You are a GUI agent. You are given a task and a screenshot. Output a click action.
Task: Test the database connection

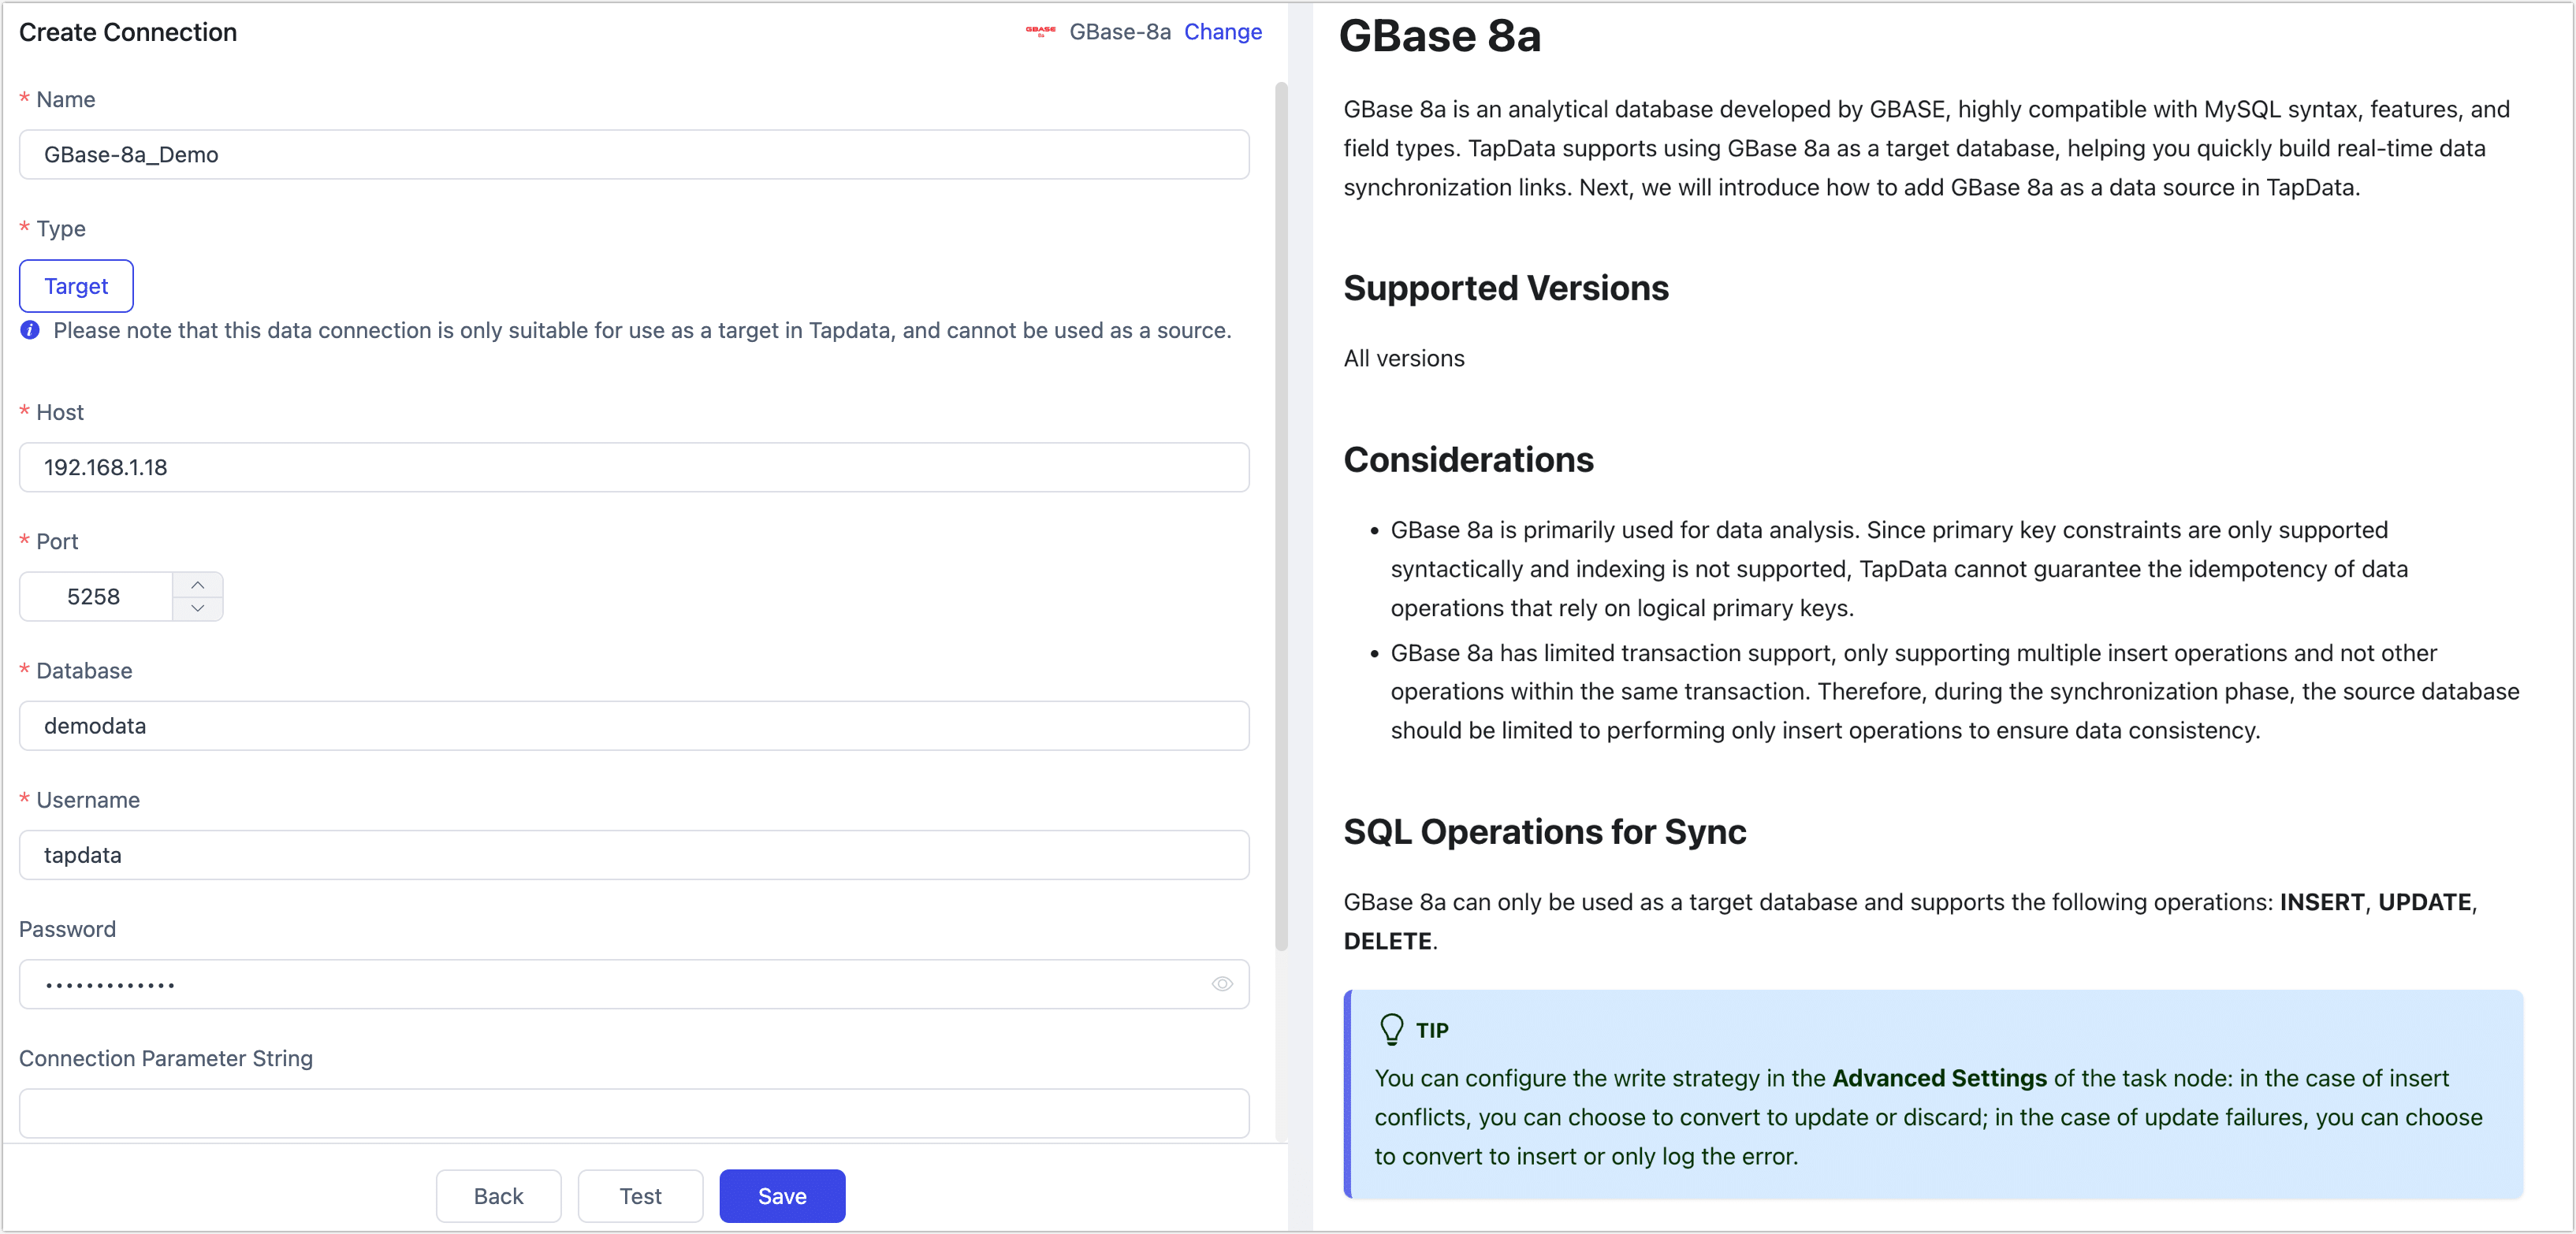pyautogui.click(x=640, y=1196)
